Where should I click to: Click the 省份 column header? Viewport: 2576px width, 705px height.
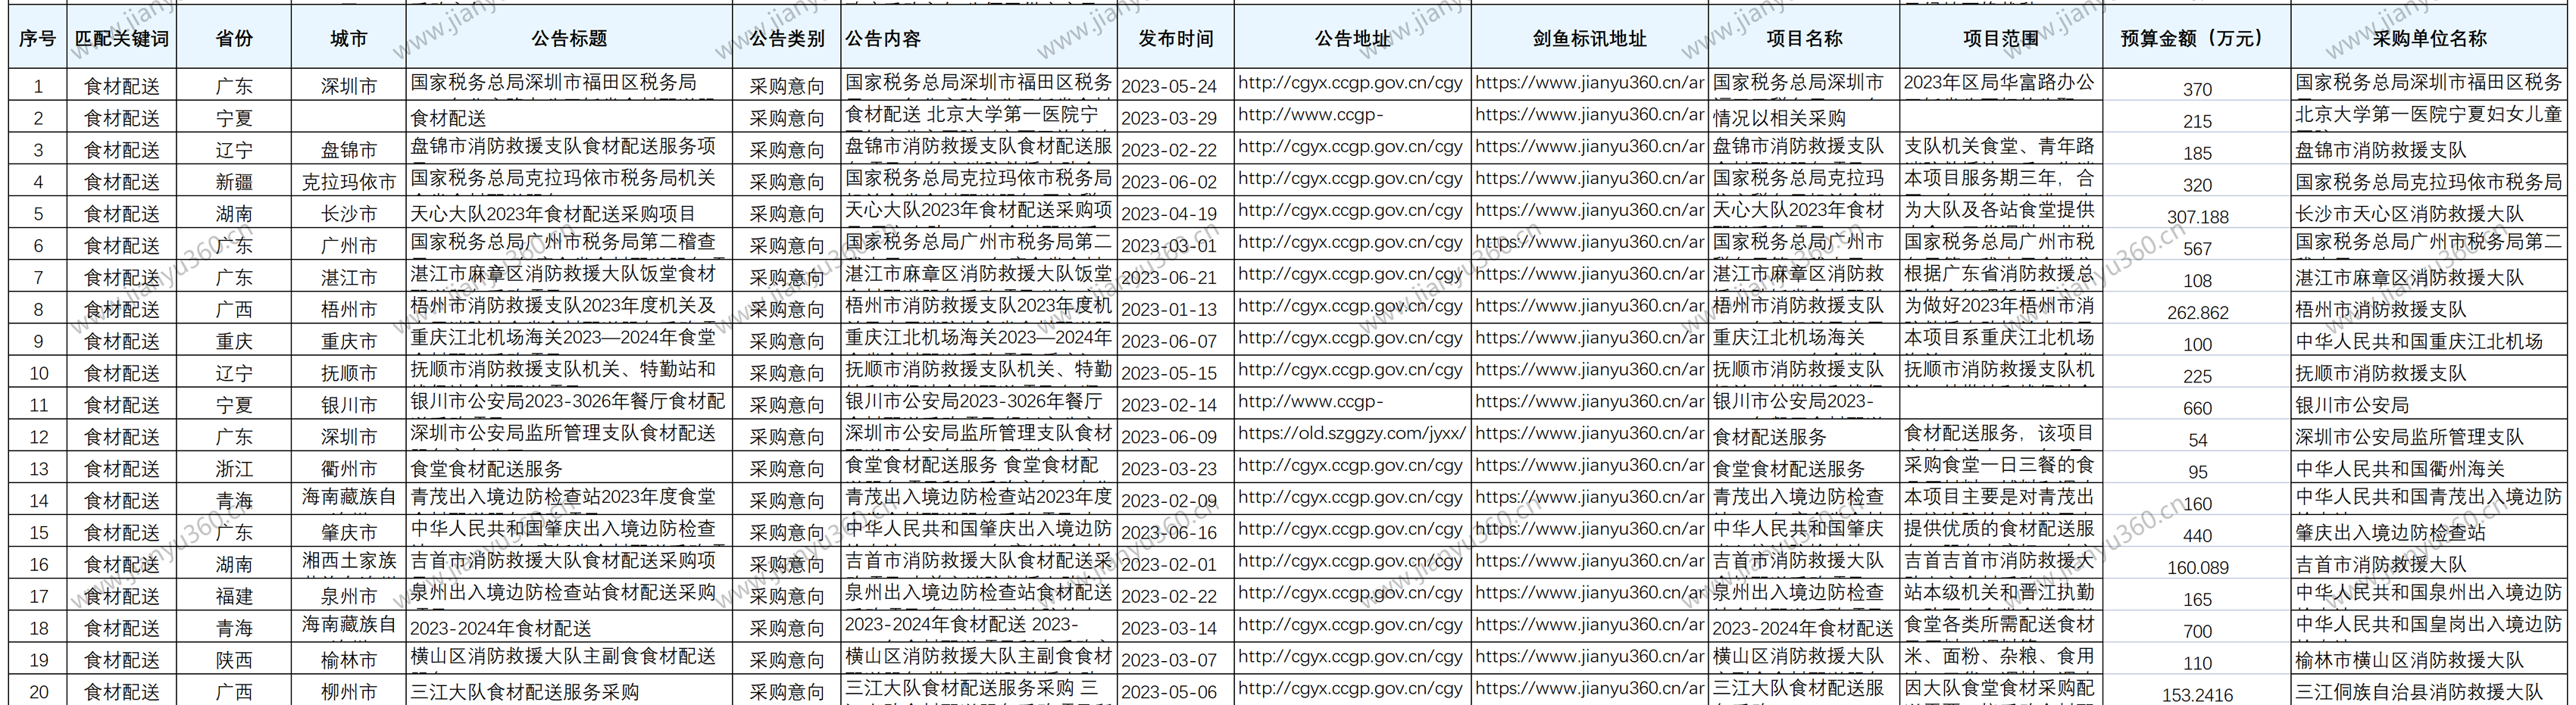(234, 38)
